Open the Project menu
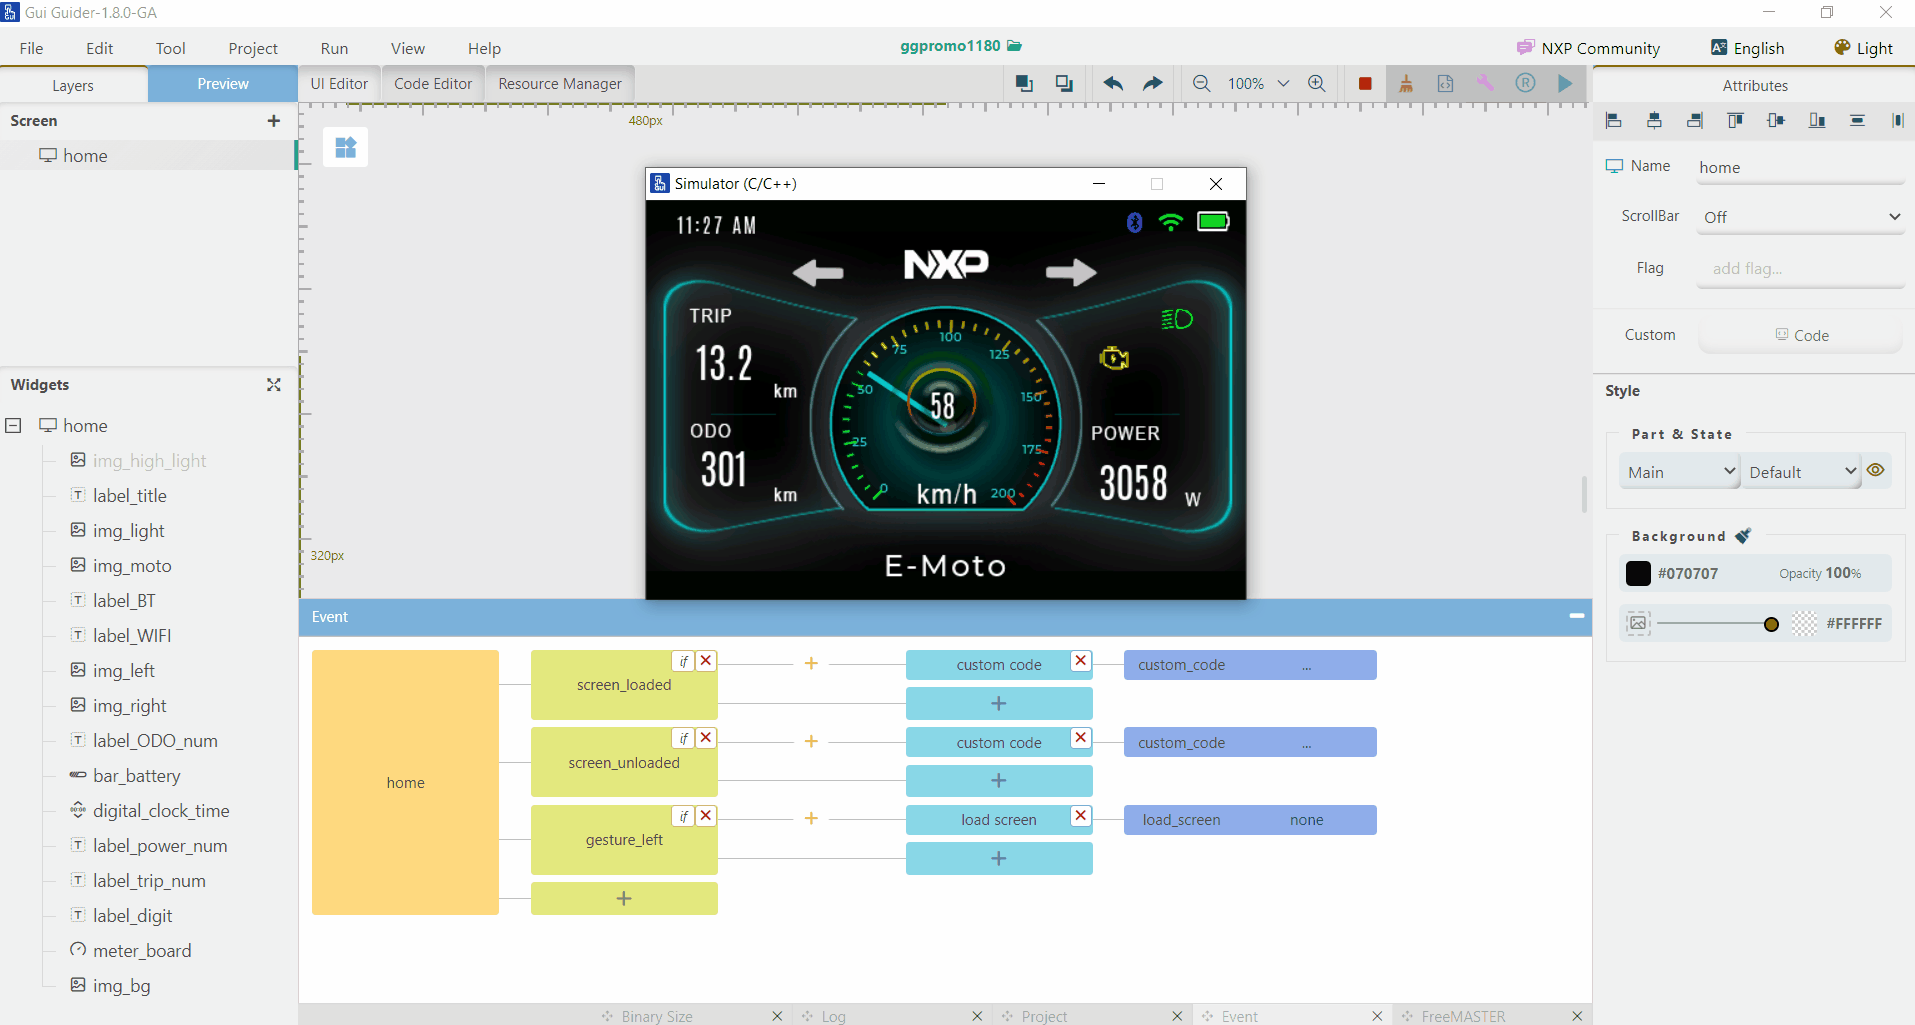Viewport: 1915px width, 1025px height. pos(252,47)
